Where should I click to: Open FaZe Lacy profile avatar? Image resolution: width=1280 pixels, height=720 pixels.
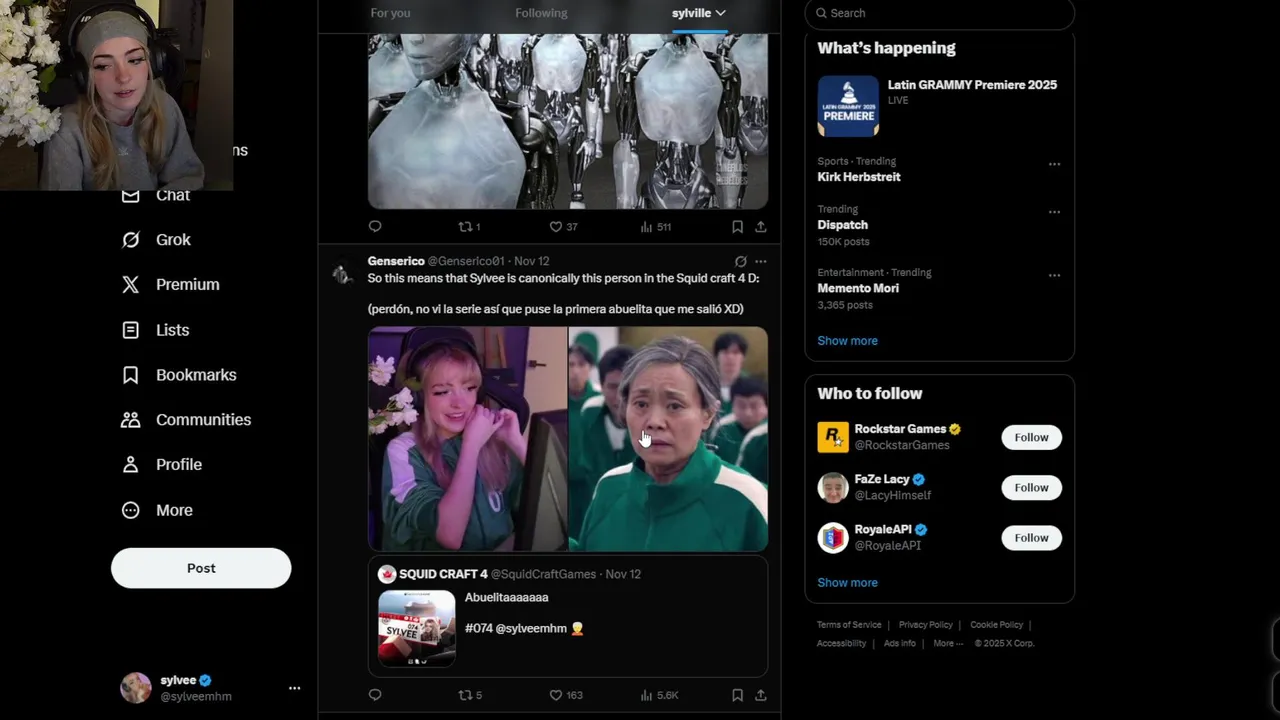[832, 487]
